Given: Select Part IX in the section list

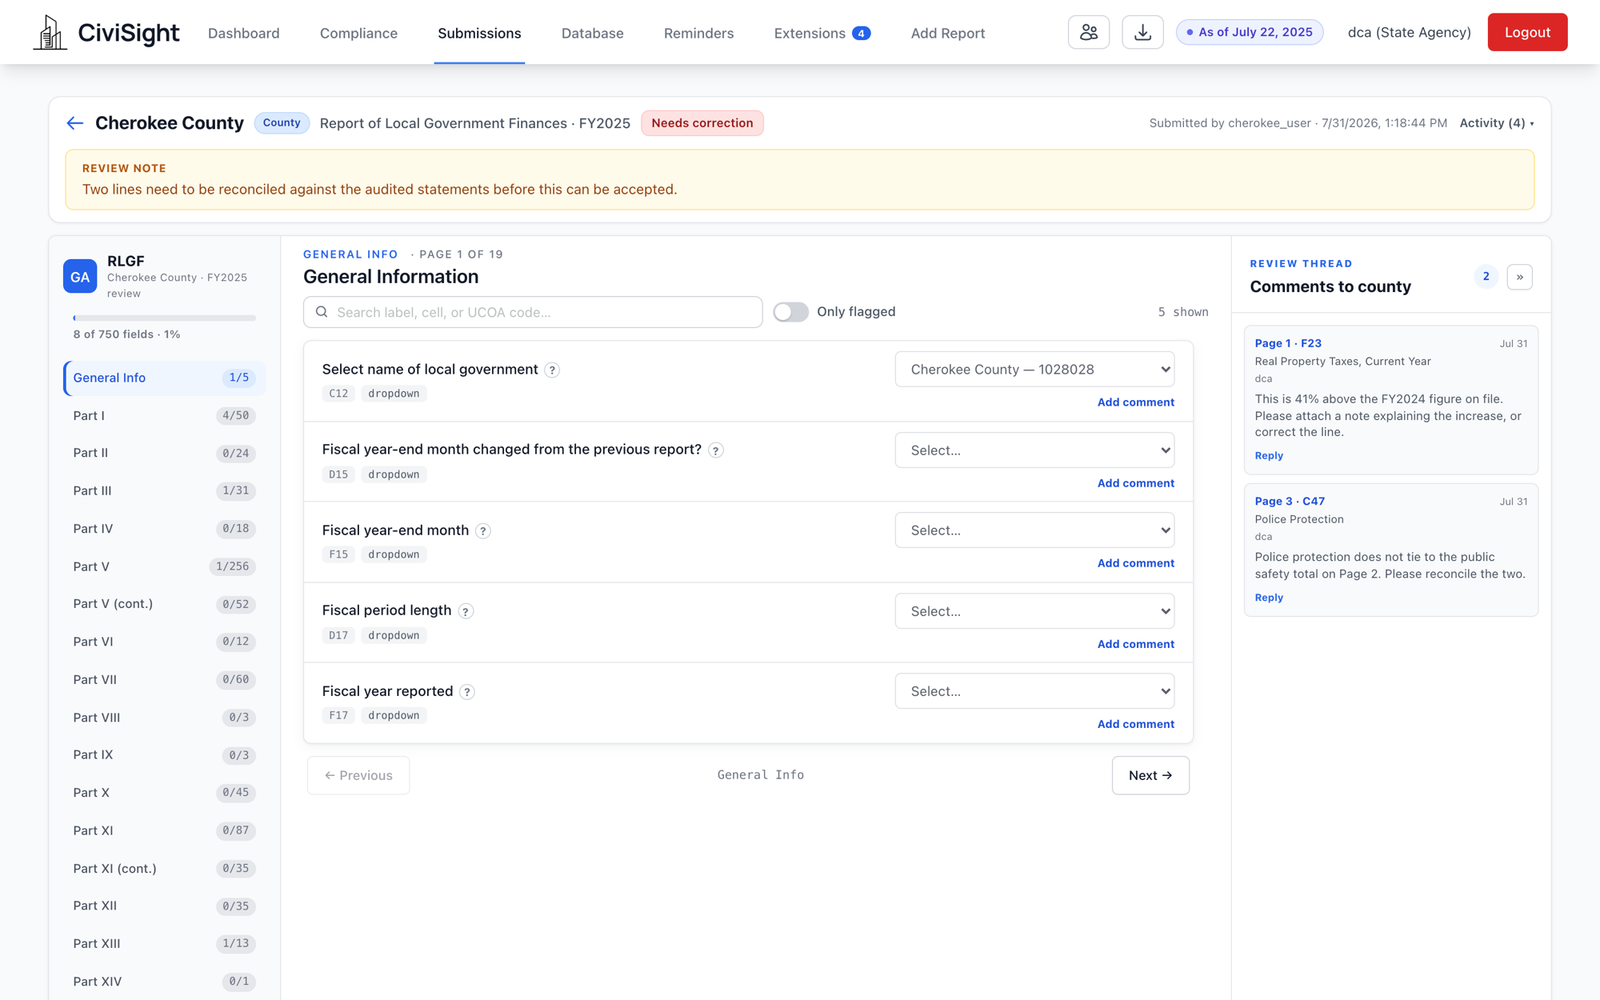Looking at the screenshot, I should coord(164,755).
